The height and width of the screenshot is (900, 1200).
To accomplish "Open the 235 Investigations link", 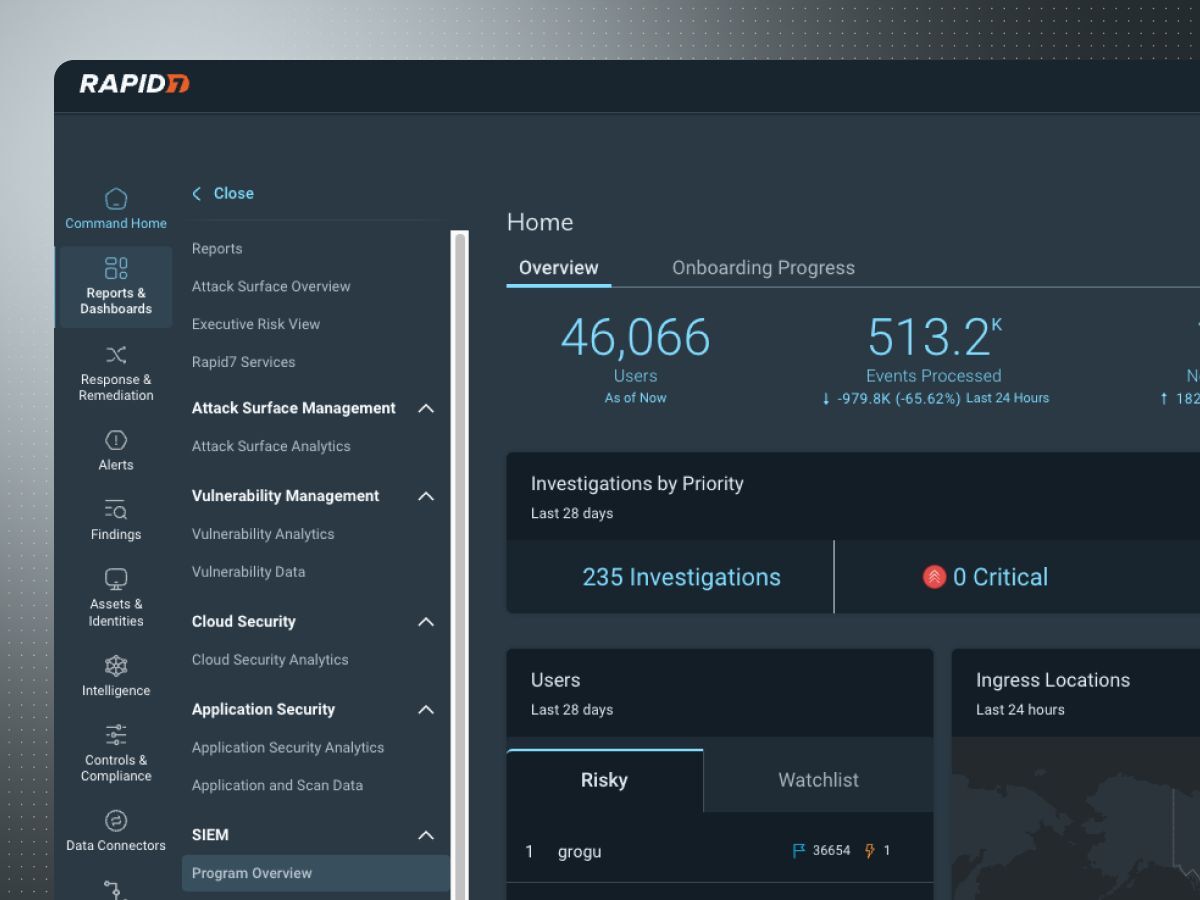I will coord(681,577).
